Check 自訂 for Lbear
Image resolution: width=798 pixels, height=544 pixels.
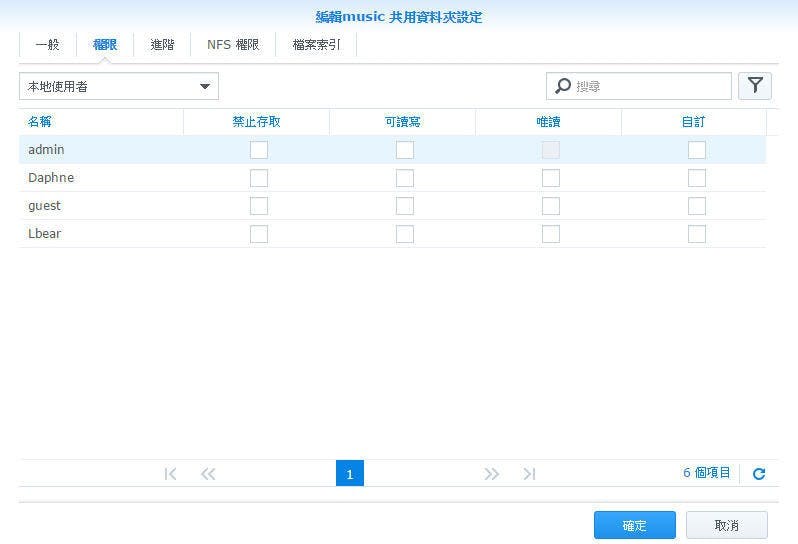coord(697,234)
